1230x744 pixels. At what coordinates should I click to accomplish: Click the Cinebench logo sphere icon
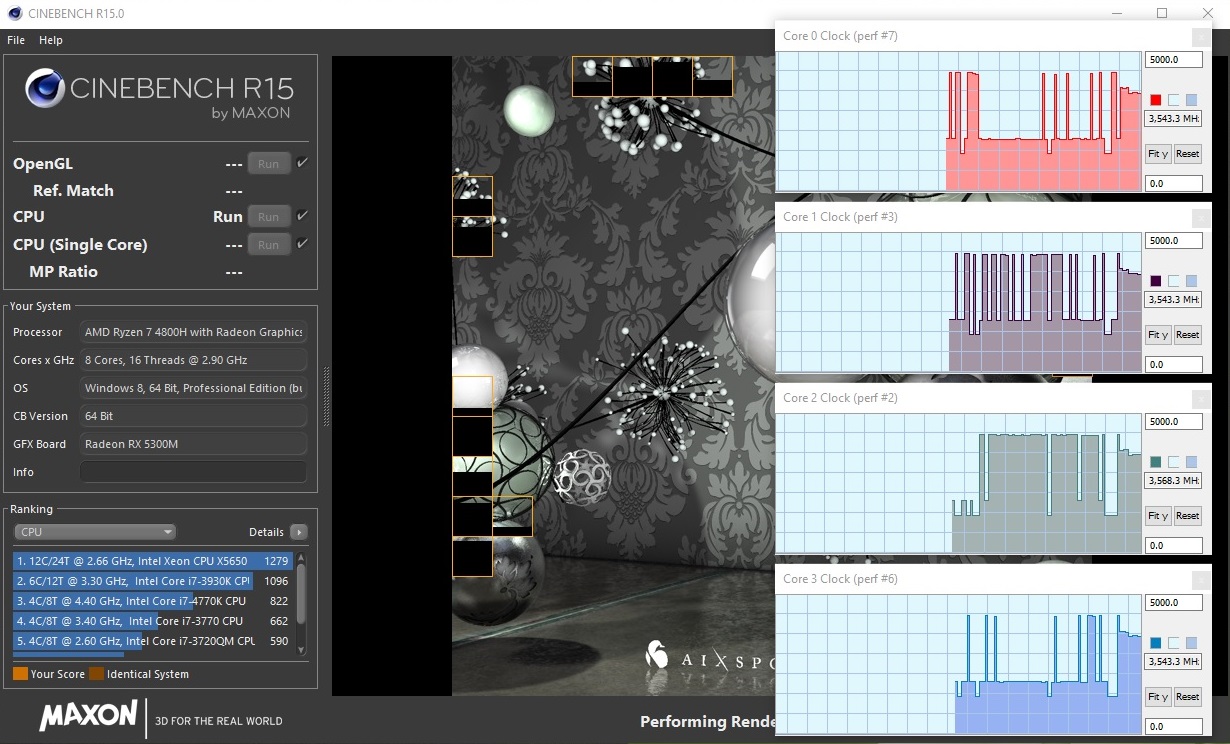44,88
